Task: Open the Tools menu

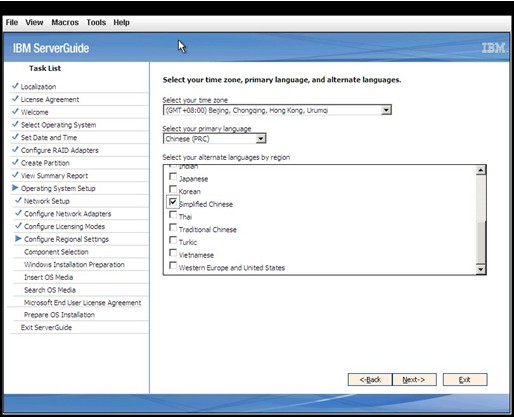Action: [96, 22]
